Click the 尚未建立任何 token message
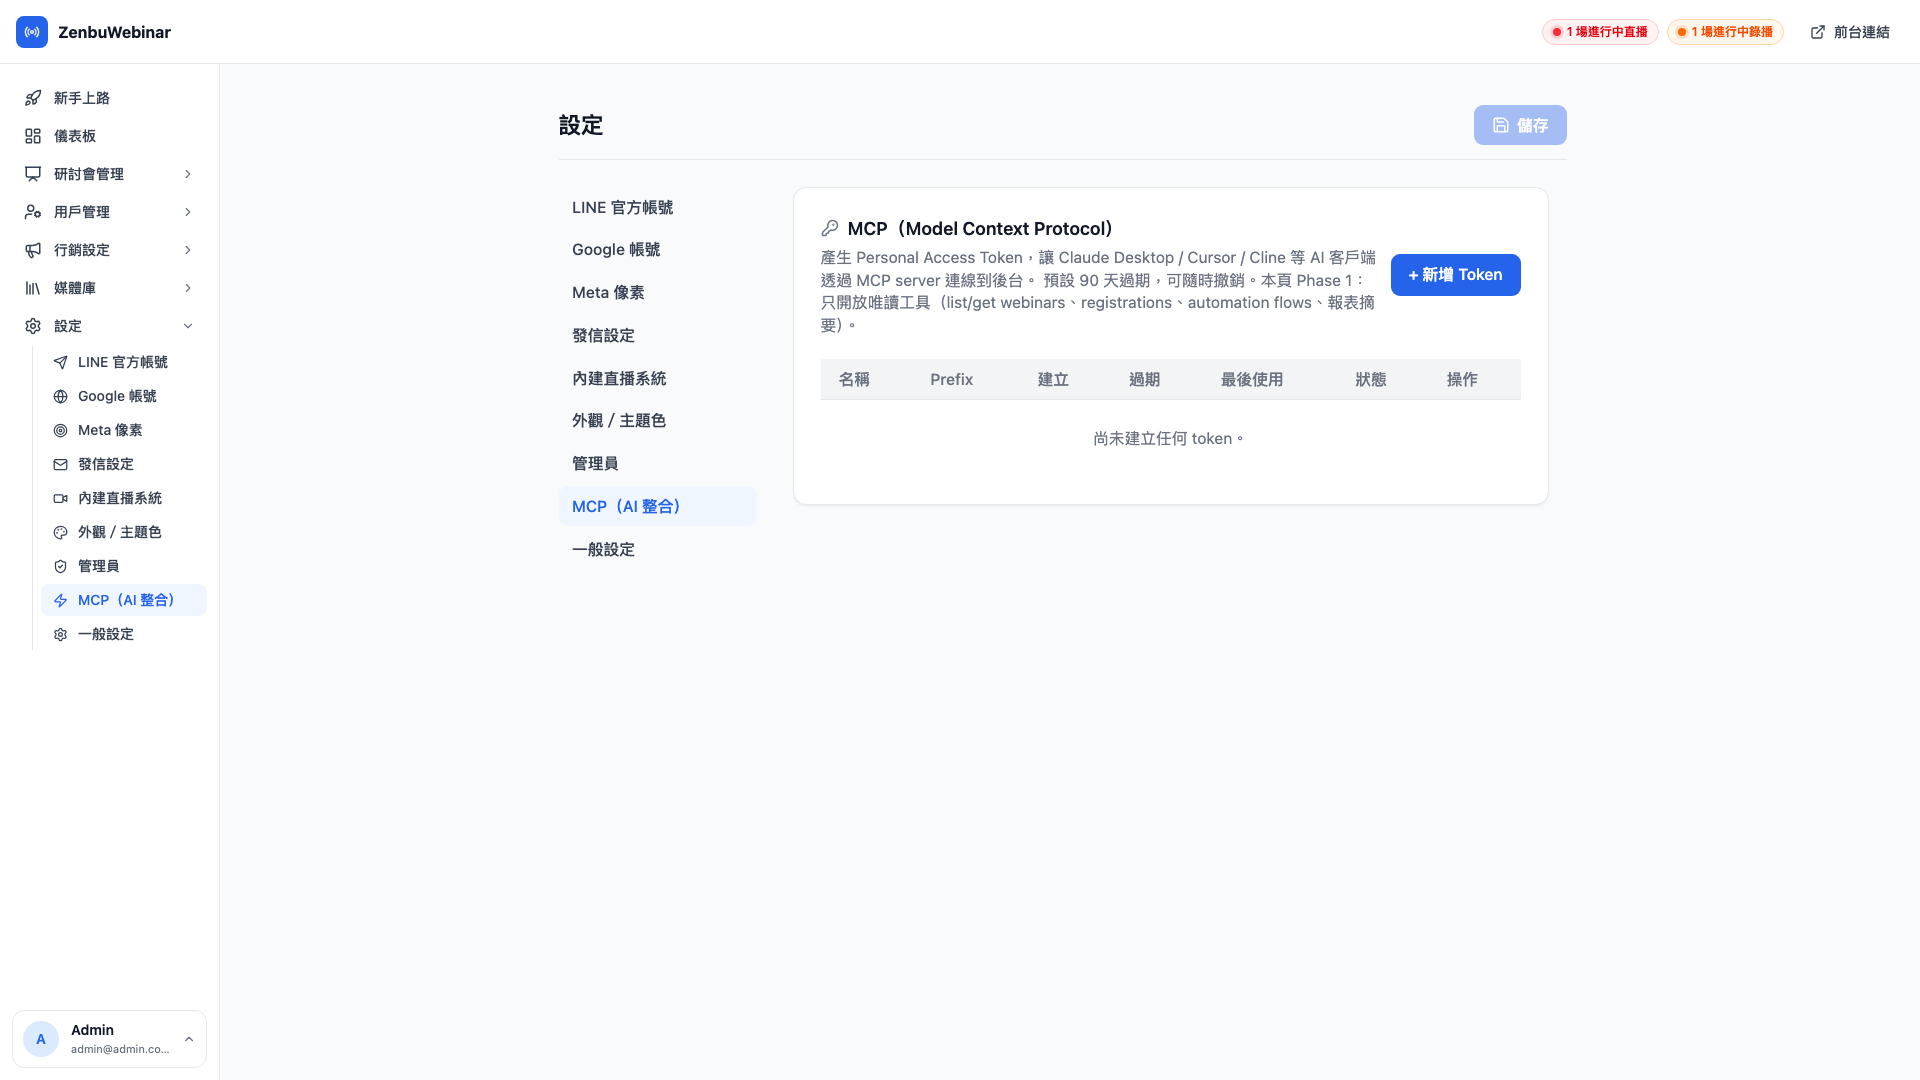The image size is (1920, 1080). coord(1170,438)
